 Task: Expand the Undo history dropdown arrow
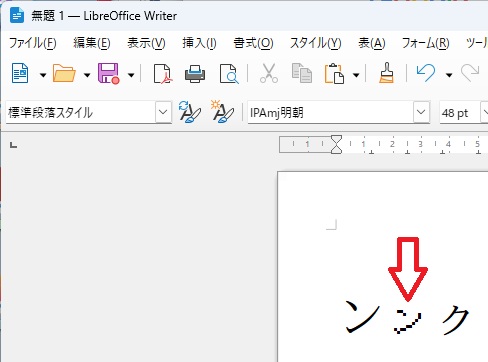(x=449, y=75)
